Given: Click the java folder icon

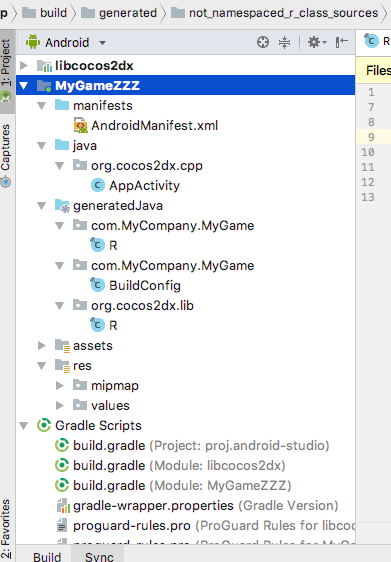Looking at the screenshot, I should pyautogui.click(x=62, y=145).
